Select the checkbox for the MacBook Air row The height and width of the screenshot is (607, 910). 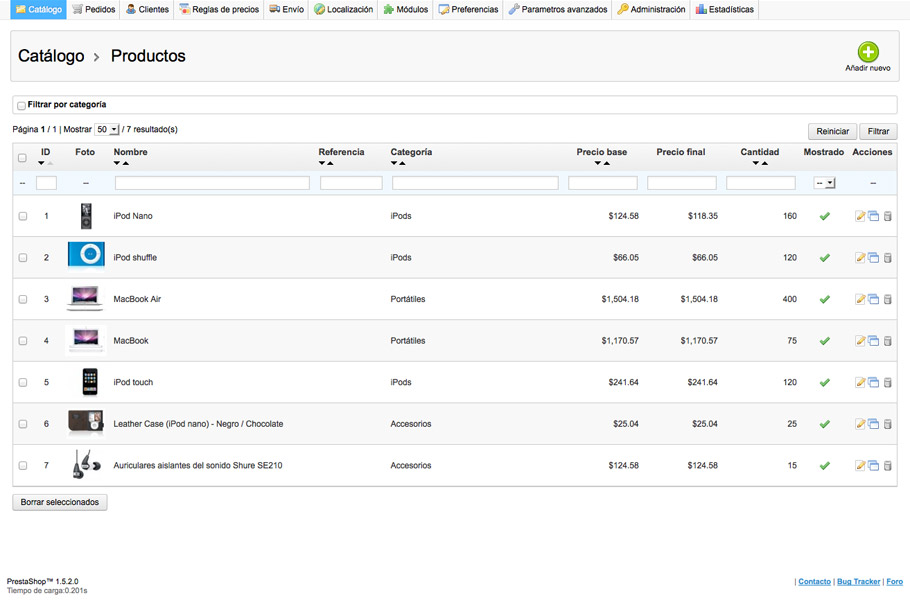(x=23, y=299)
